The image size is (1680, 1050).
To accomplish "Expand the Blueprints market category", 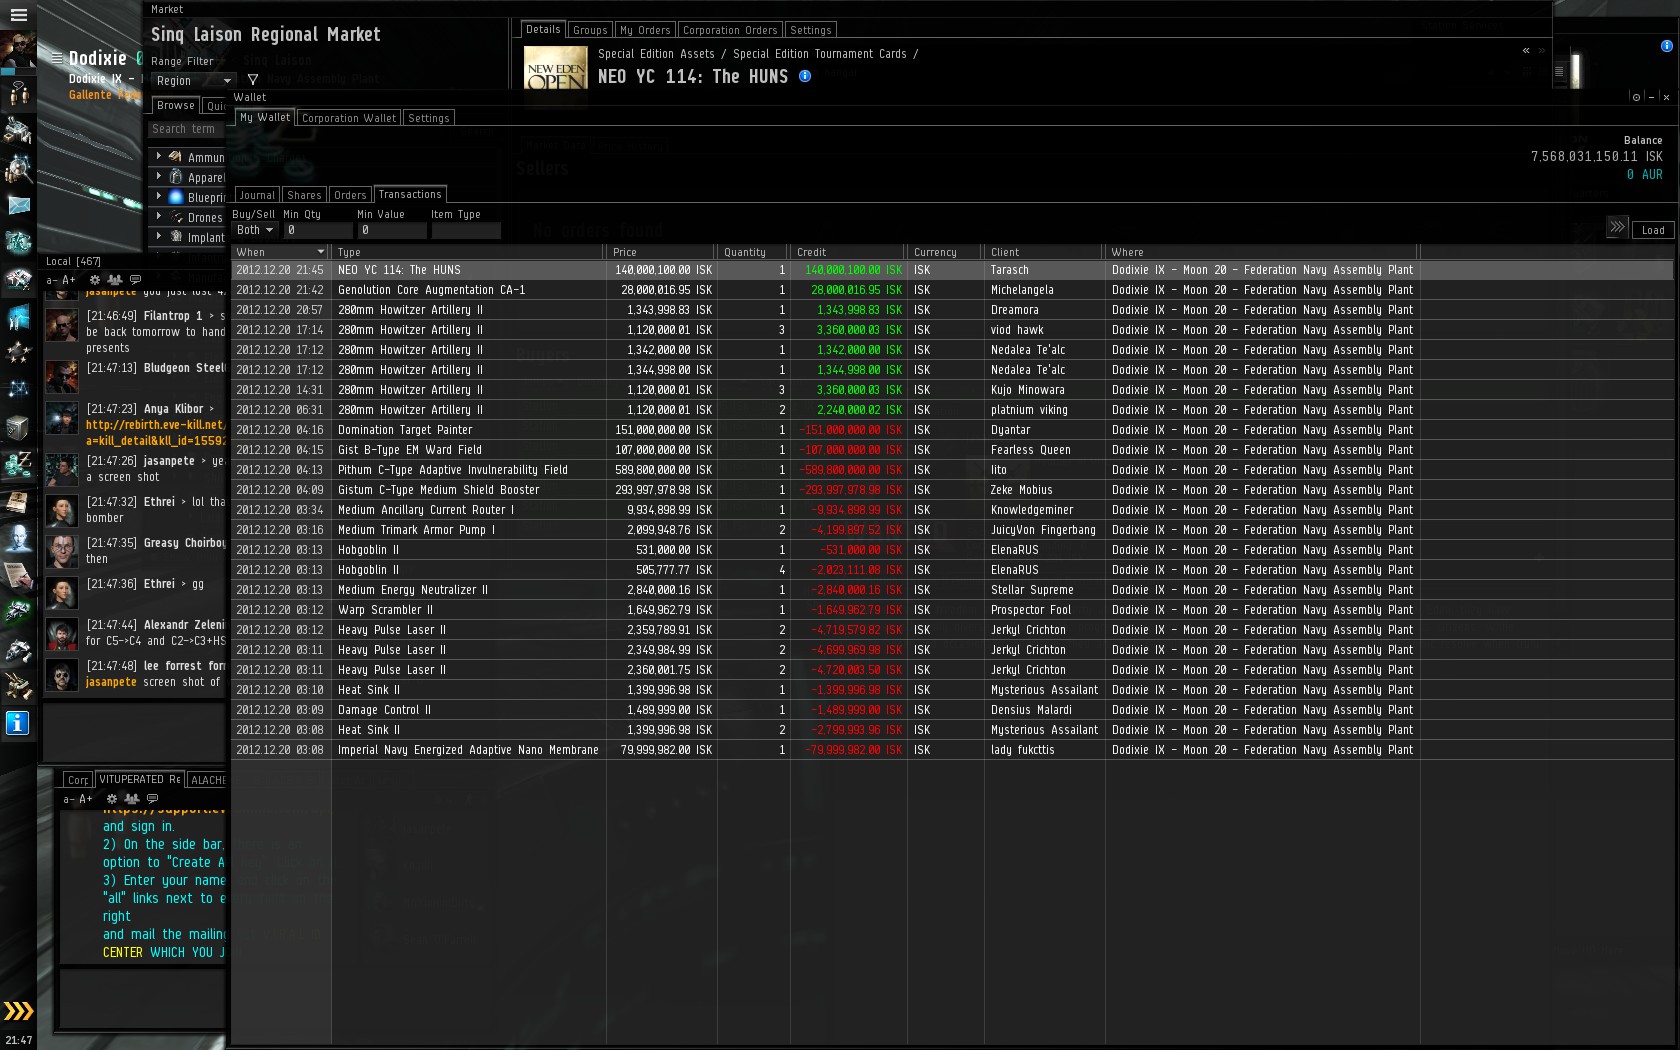I will point(159,196).
